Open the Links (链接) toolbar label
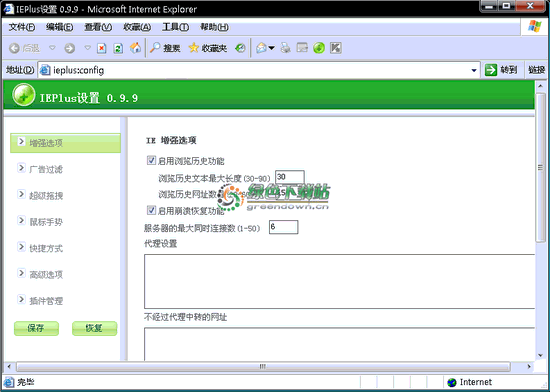The width and height of the screenshot is (550, 392). tap(537, 70)
